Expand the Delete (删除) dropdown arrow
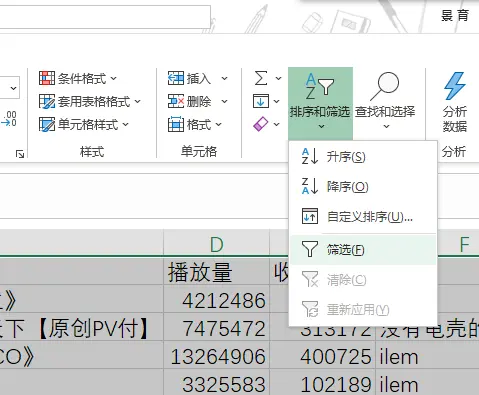479x395 pixels. coord(224,101)
